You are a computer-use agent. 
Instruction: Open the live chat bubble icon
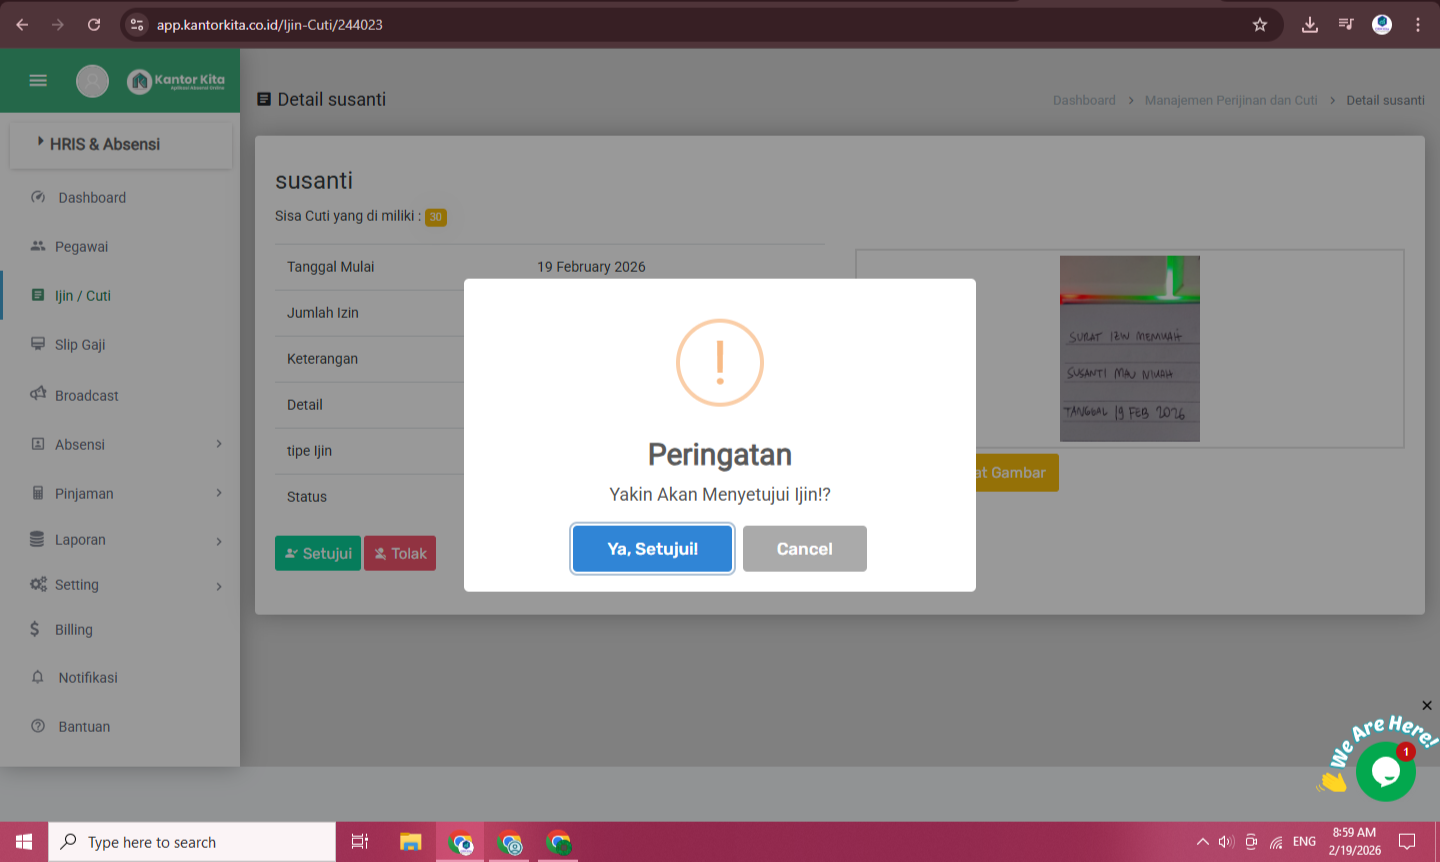point(1385,771)
